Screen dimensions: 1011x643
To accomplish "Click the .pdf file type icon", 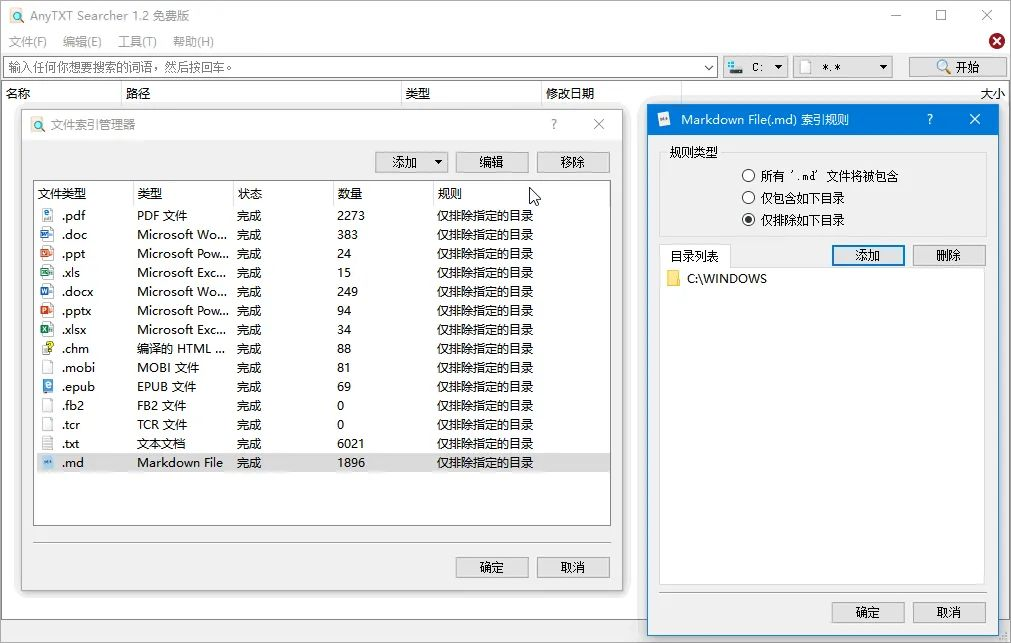I will (47, 215).
